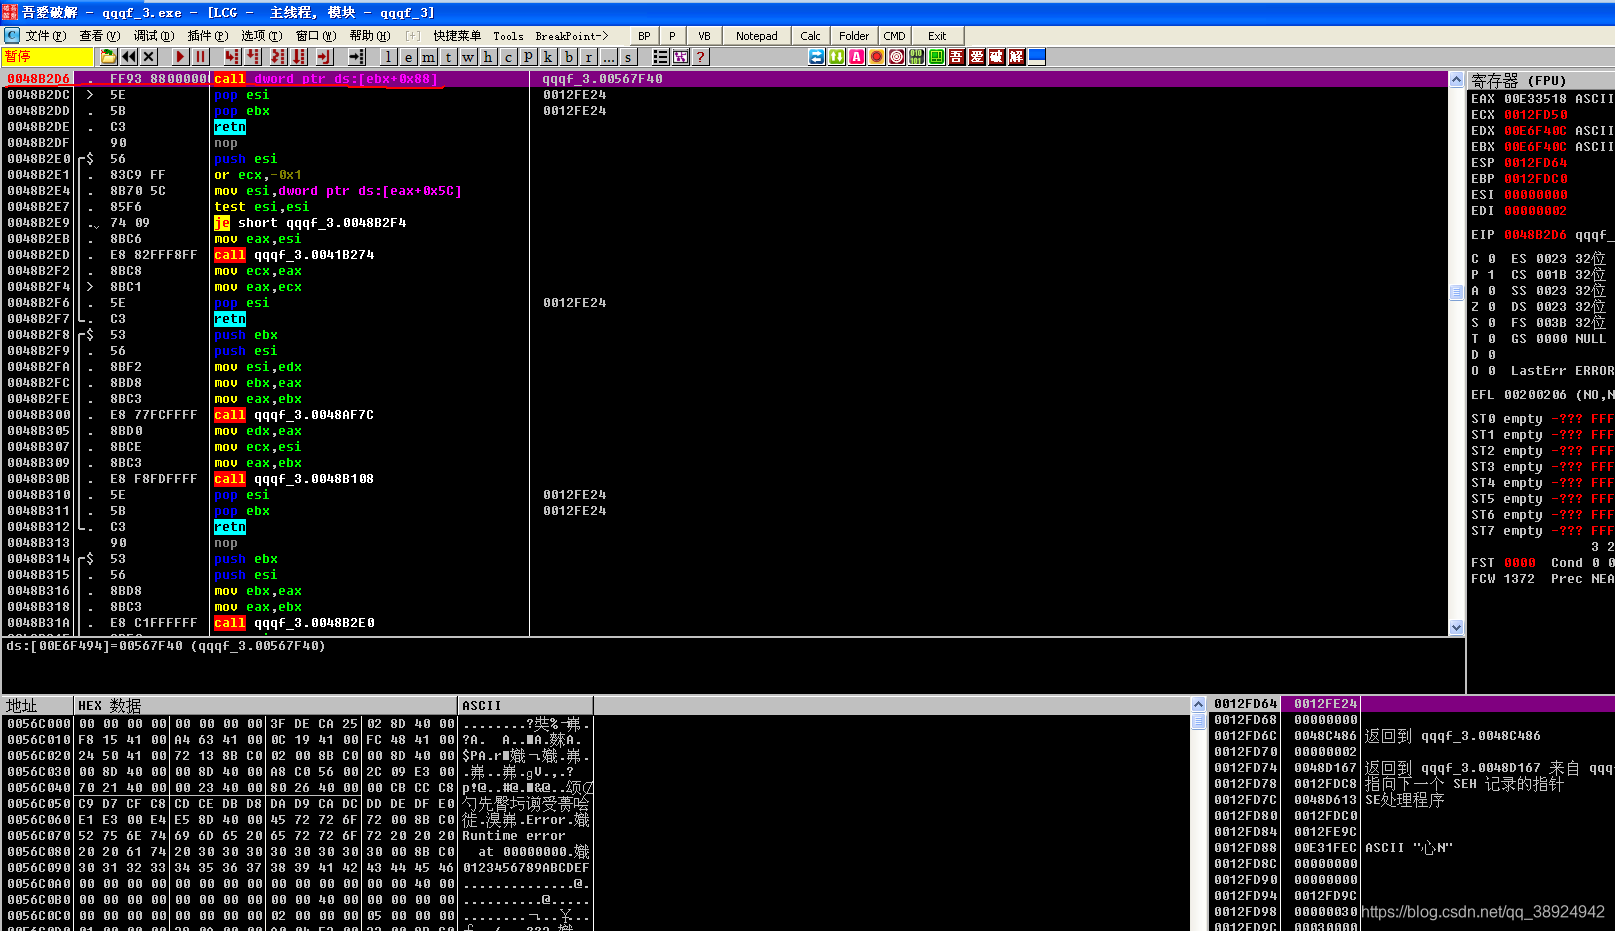Click the Exit button

coord(937,36)
